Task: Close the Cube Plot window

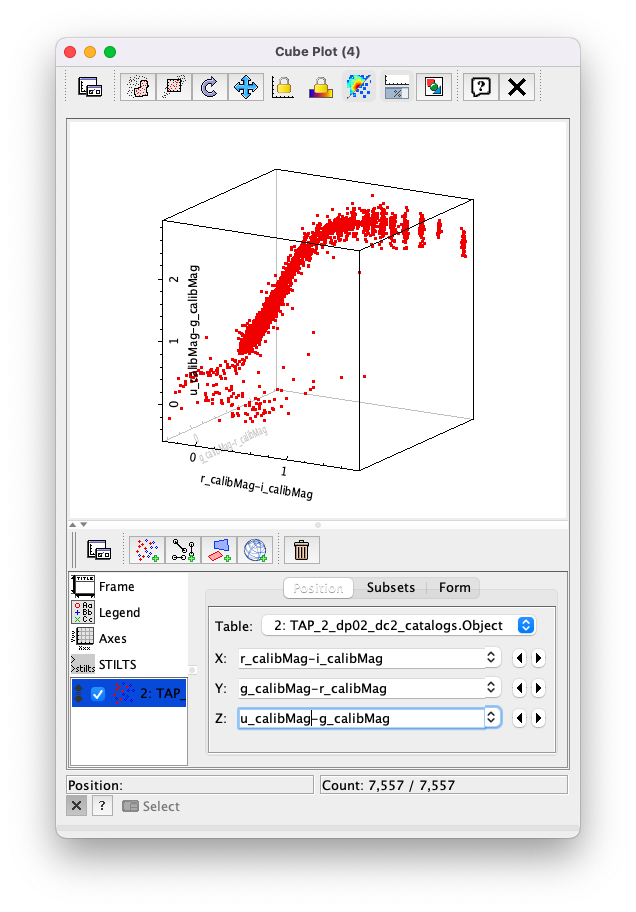Action: tap(70, 52)
